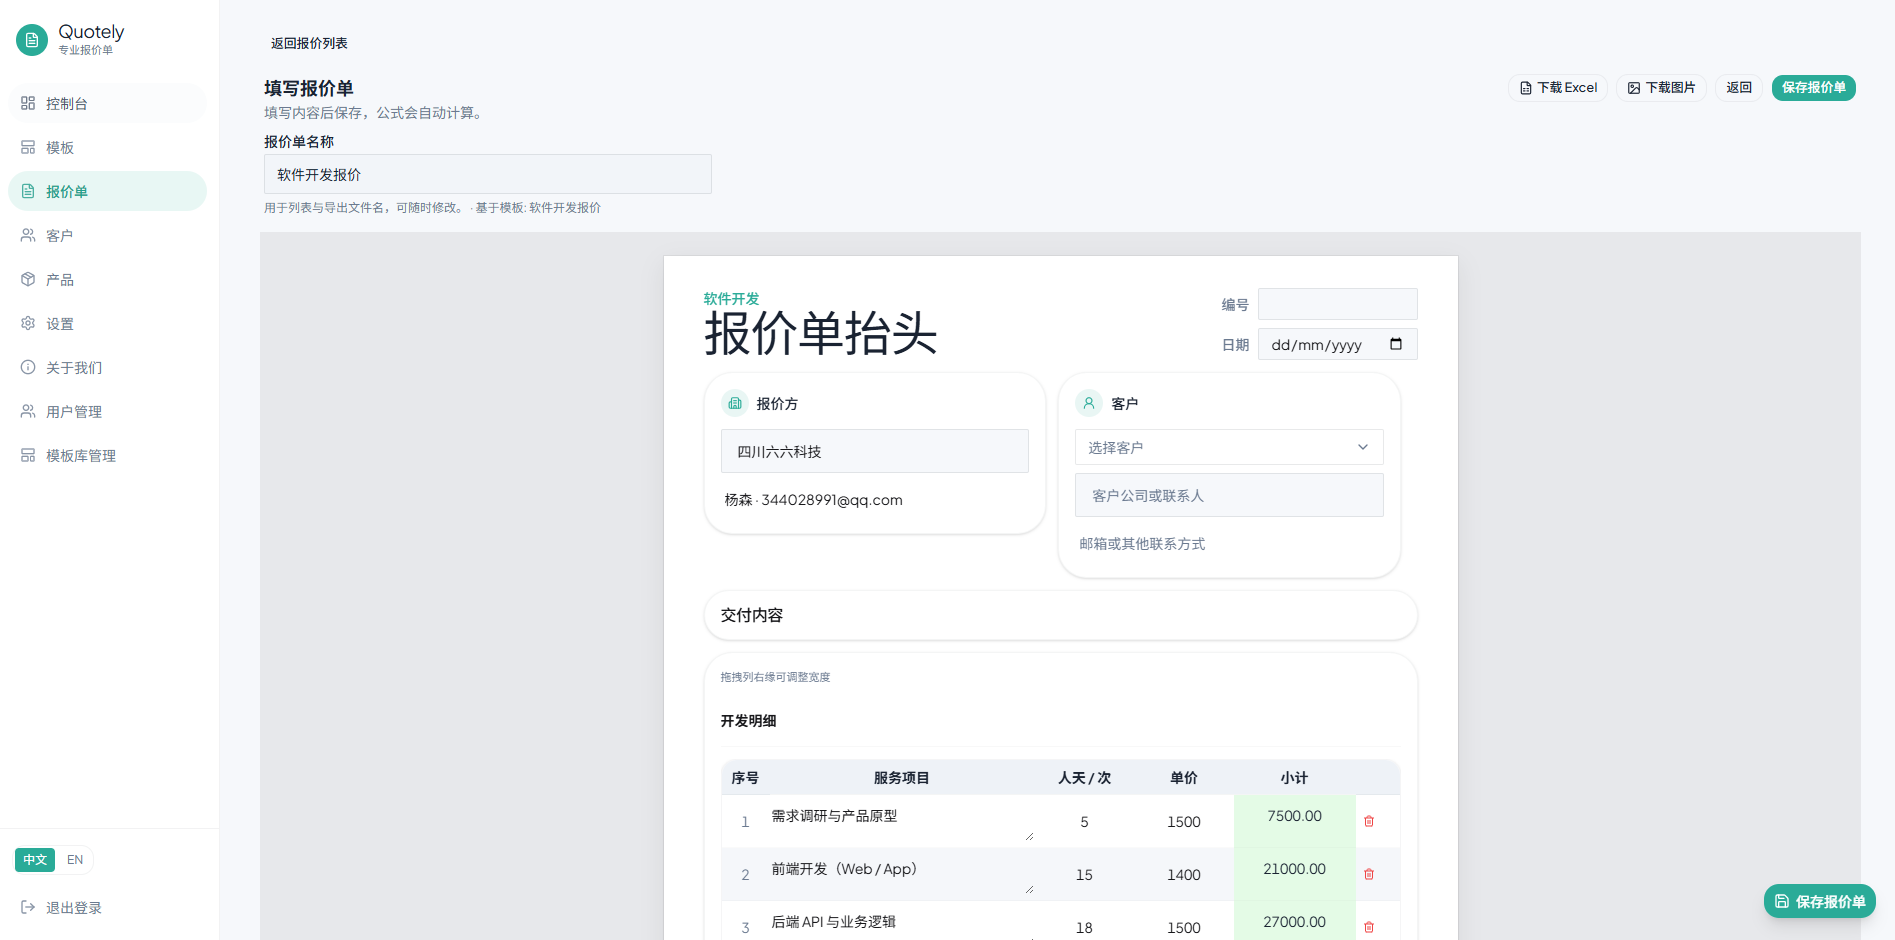Image resolution: width=1895 pixels, height=940 pixels.
Task: Click subtotal 7500.00 cell
Action: tap(1295, 821)
